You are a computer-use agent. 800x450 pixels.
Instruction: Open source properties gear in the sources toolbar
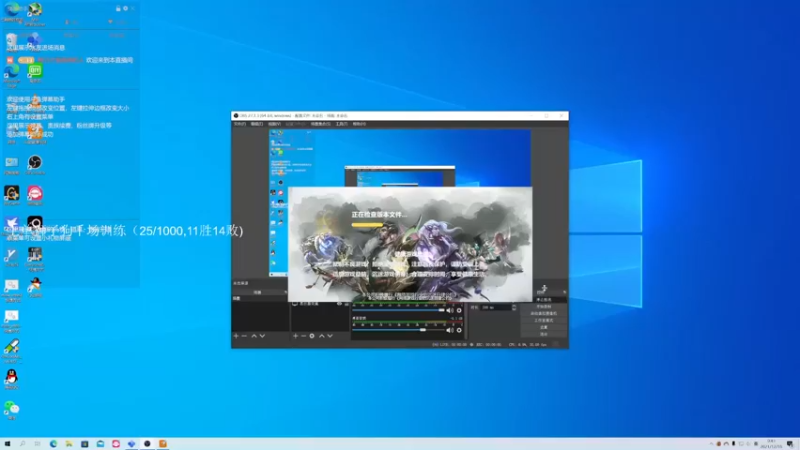312,336
